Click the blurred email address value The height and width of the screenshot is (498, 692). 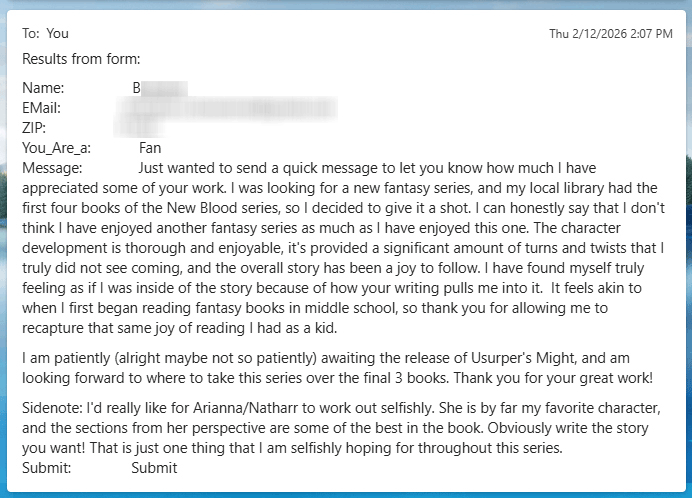pos(235,107)
